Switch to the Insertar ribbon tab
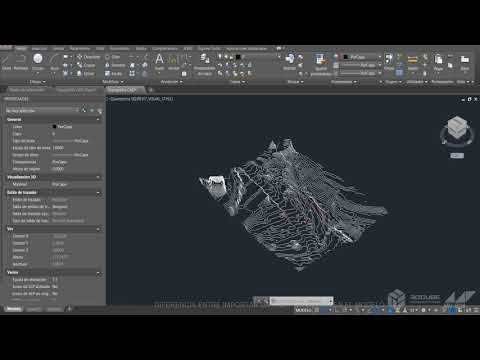This screenshot has height=360, width=480. pyautogui.click(x=39, y=49)
